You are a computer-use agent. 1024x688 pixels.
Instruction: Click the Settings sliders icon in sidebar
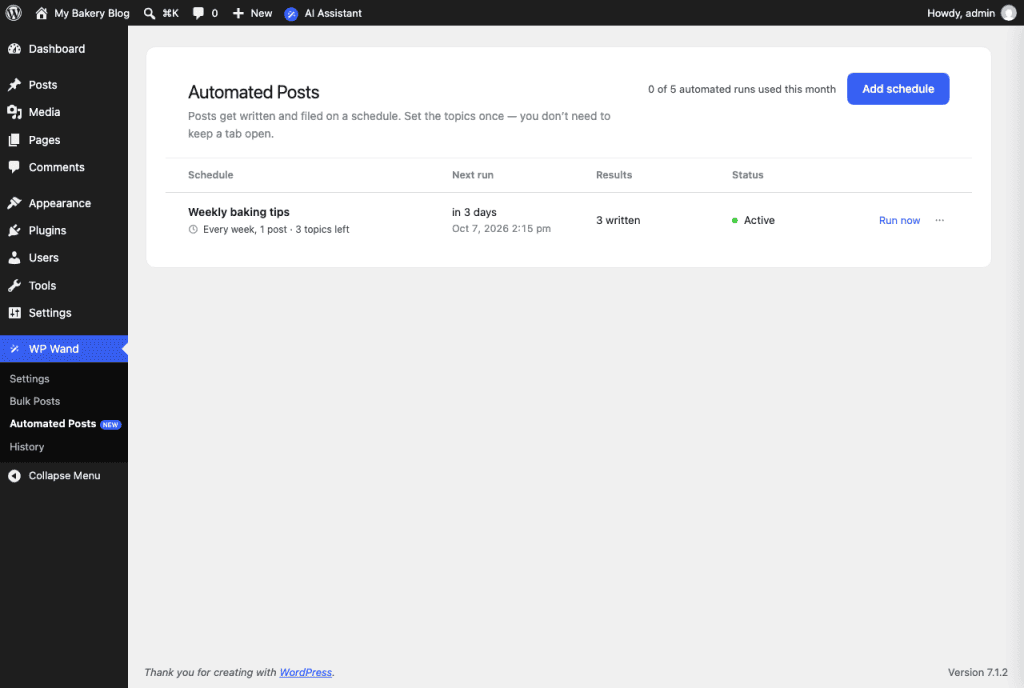click(x=14, y=313)
